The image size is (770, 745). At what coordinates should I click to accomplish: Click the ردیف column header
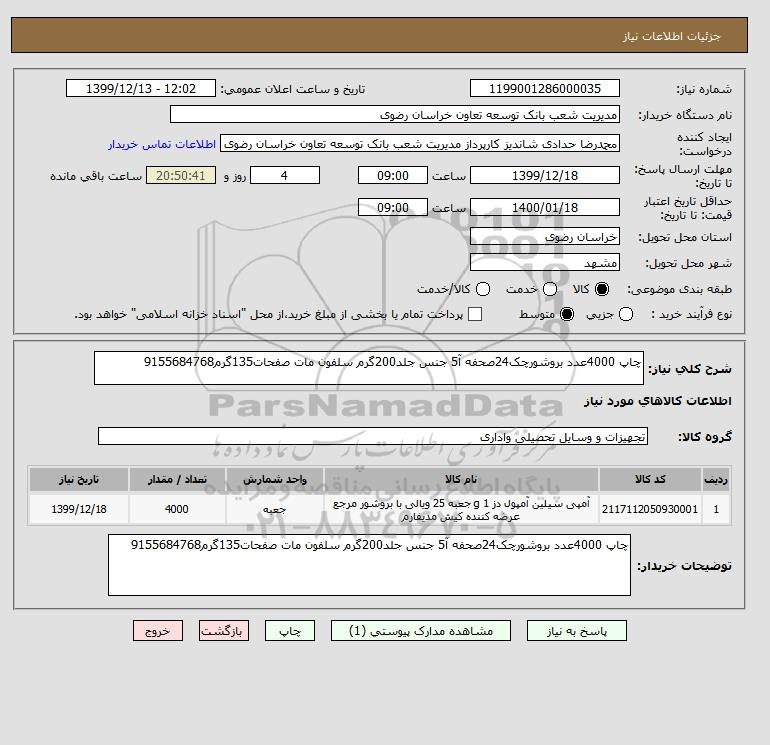tap(716, 479)
